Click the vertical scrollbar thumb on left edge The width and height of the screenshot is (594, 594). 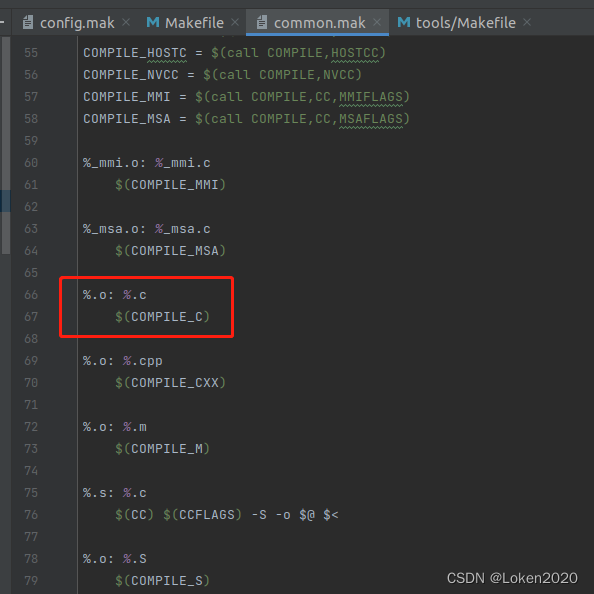tap(6, 145)
